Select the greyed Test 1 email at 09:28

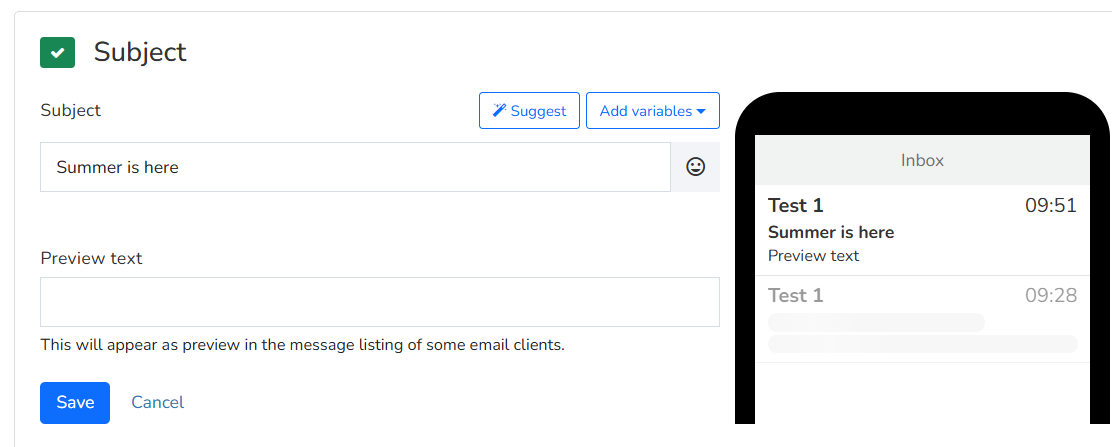[922, 319]
